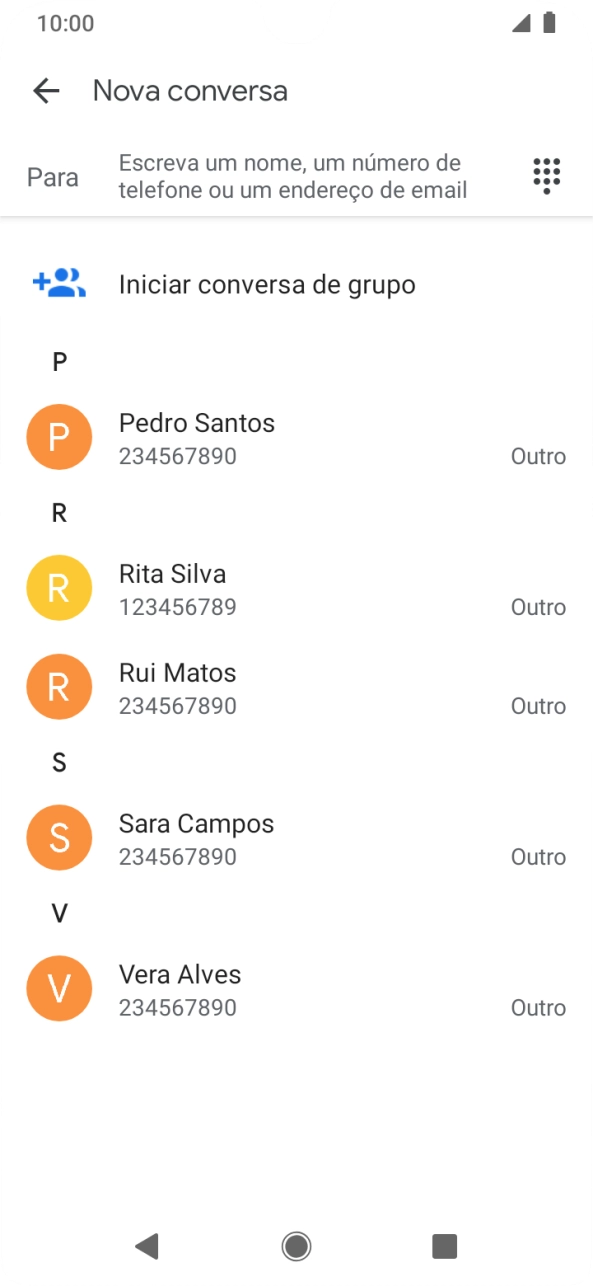Screen dimensions: 593x1286
Task: Select Pedro Santos's avatar circle
Action: (x=59, y=437)
